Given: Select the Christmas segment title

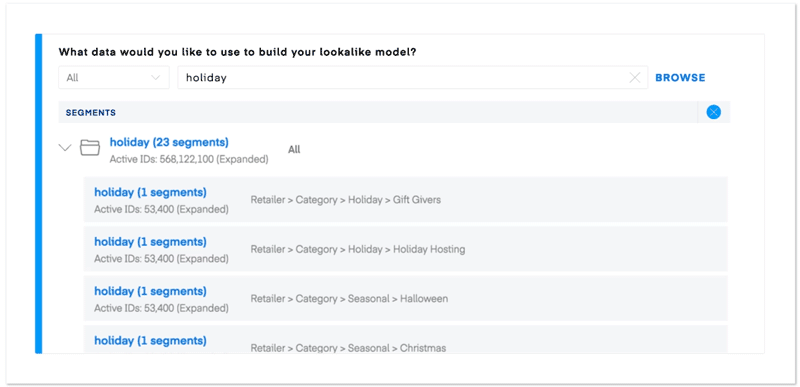Looking at the screenshot, I should pos(151,341).
